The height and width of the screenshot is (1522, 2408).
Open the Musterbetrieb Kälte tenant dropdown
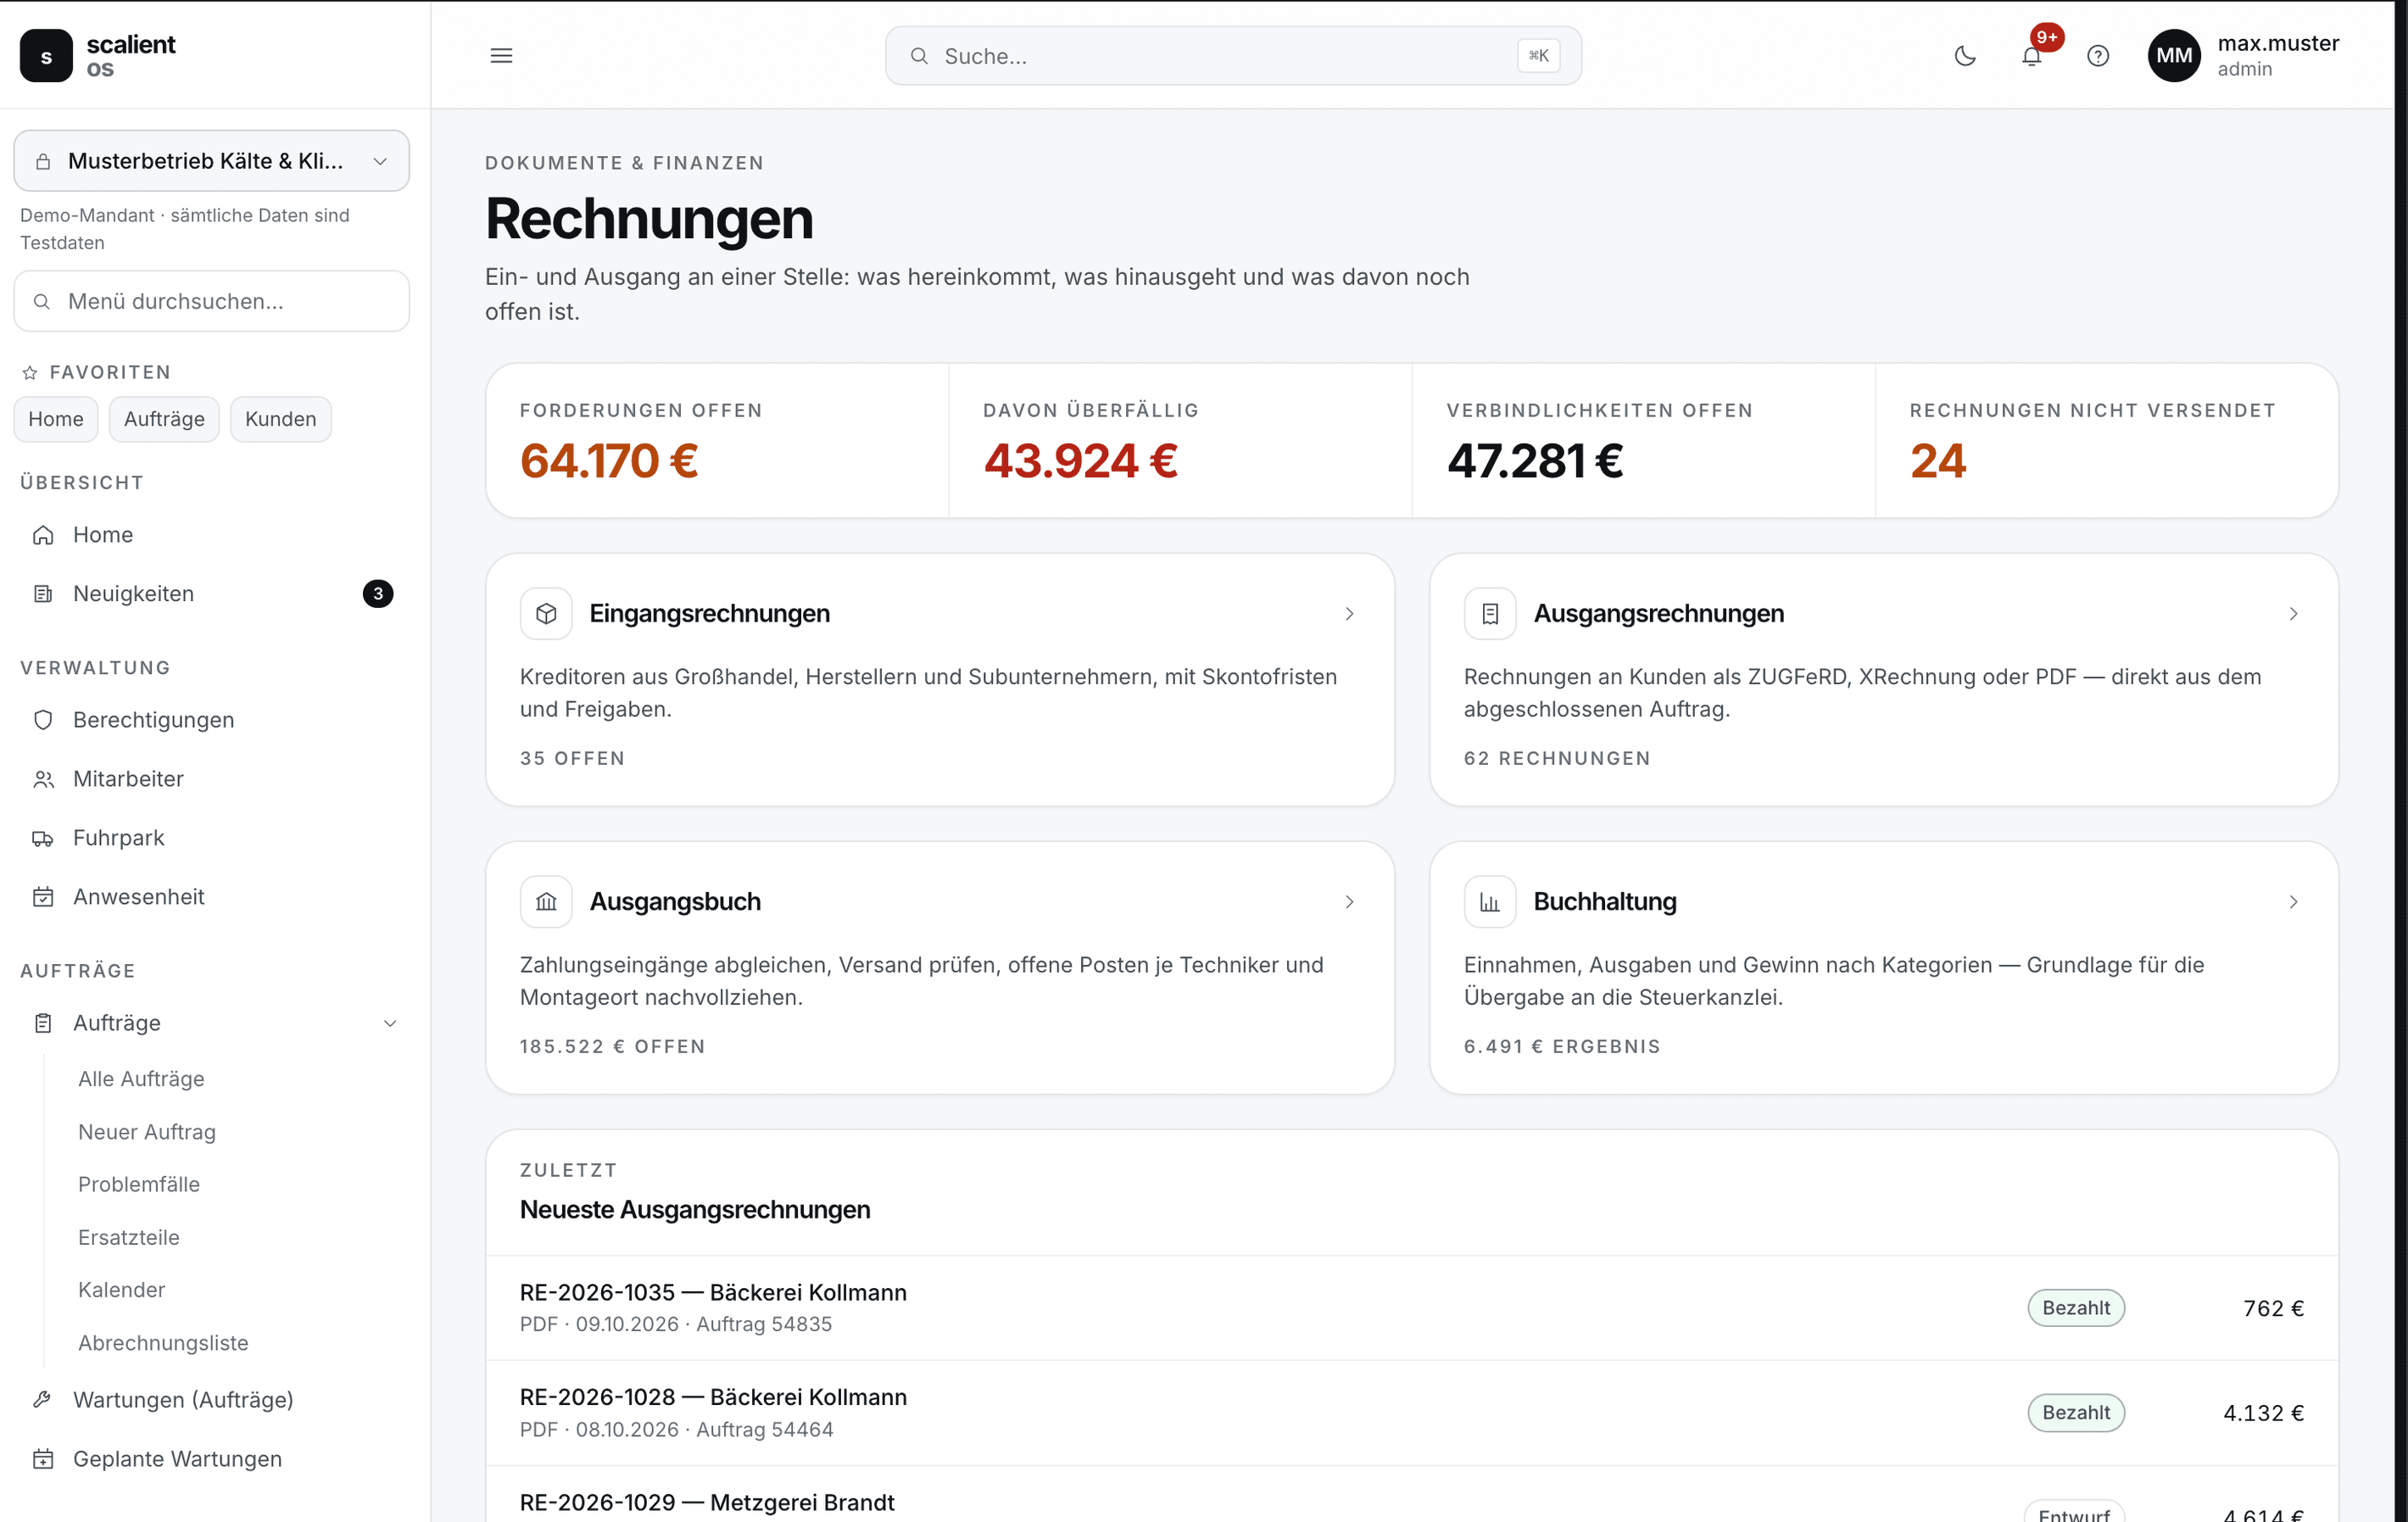click(212, 161)
